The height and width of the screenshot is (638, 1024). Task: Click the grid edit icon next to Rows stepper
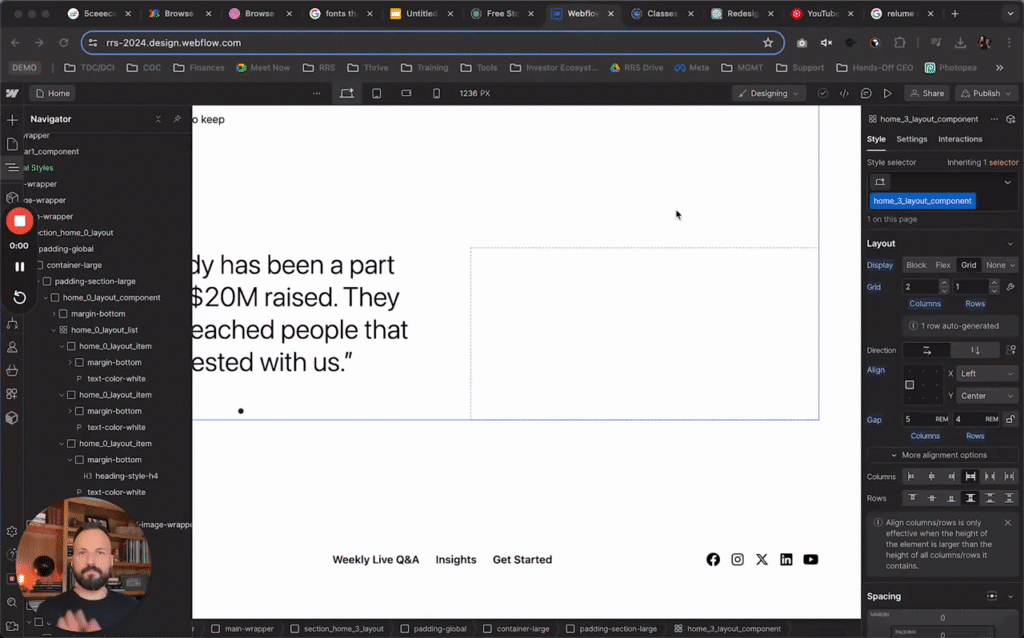pyautogui.click(x=1010, y=286)
